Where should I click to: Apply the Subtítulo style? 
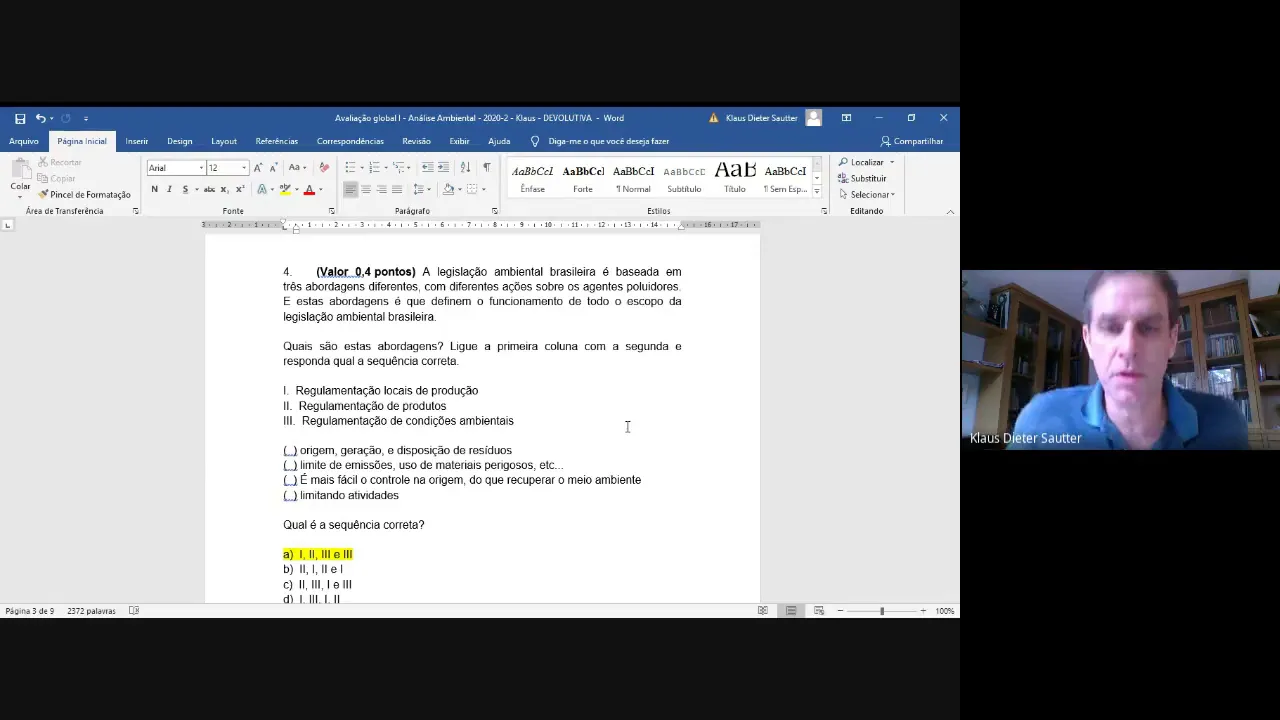click(684, 177)
